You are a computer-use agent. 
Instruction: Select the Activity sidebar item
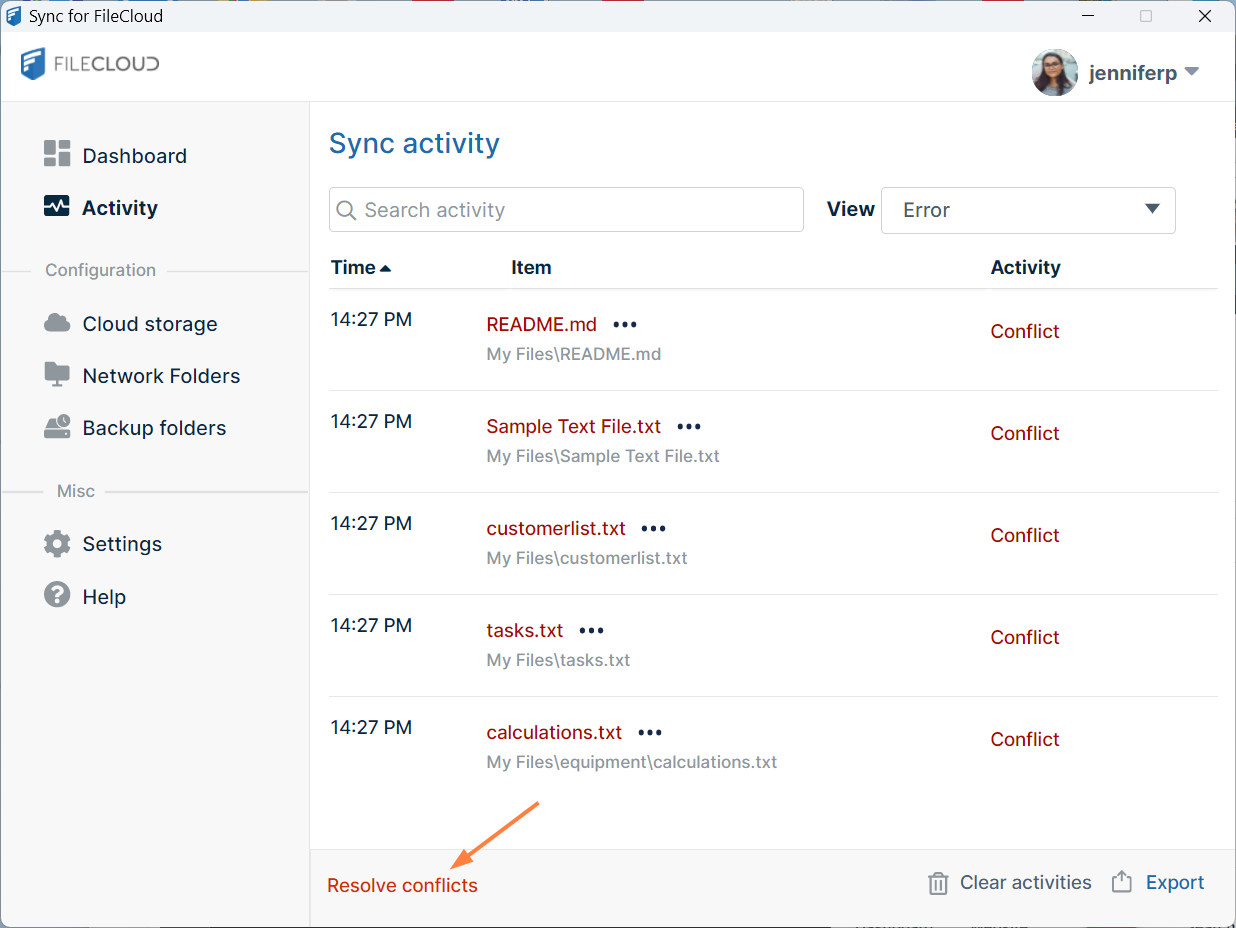(119, 208)
